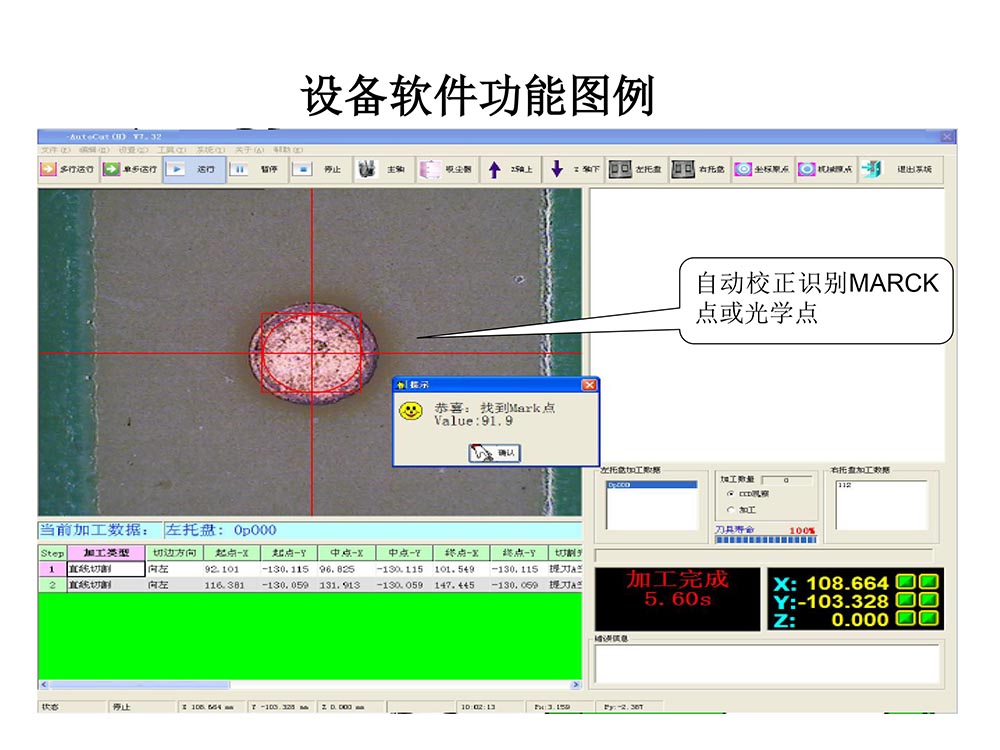Screen dimensions: 1000x750
Task: Click the 加工数量 count input field
Action: click(787, 480)
